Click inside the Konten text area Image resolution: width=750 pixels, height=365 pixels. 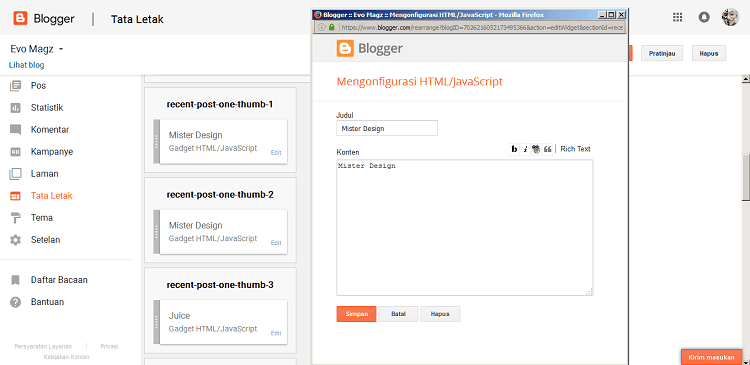[x=464, y=228]
